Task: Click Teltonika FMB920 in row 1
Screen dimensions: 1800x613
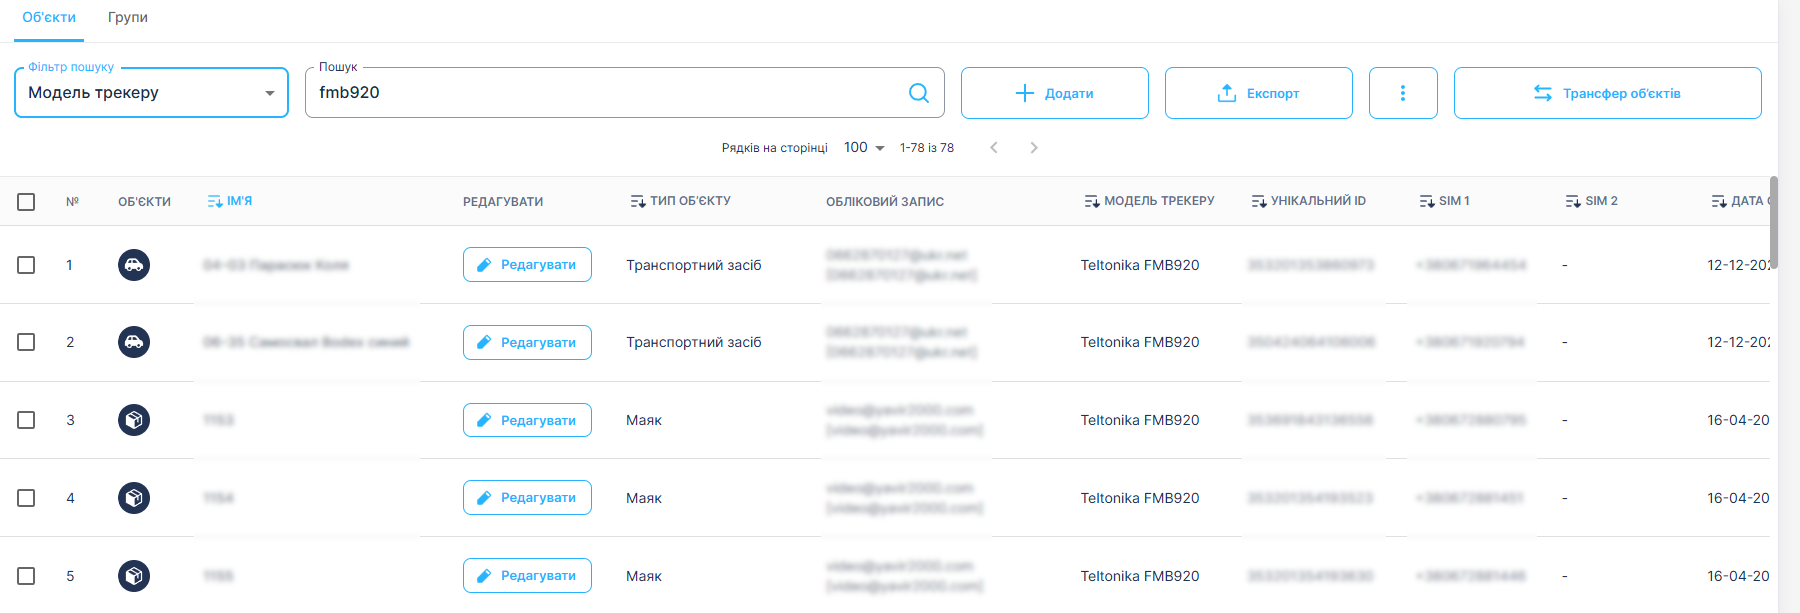Action: (x=1140, y=265)
